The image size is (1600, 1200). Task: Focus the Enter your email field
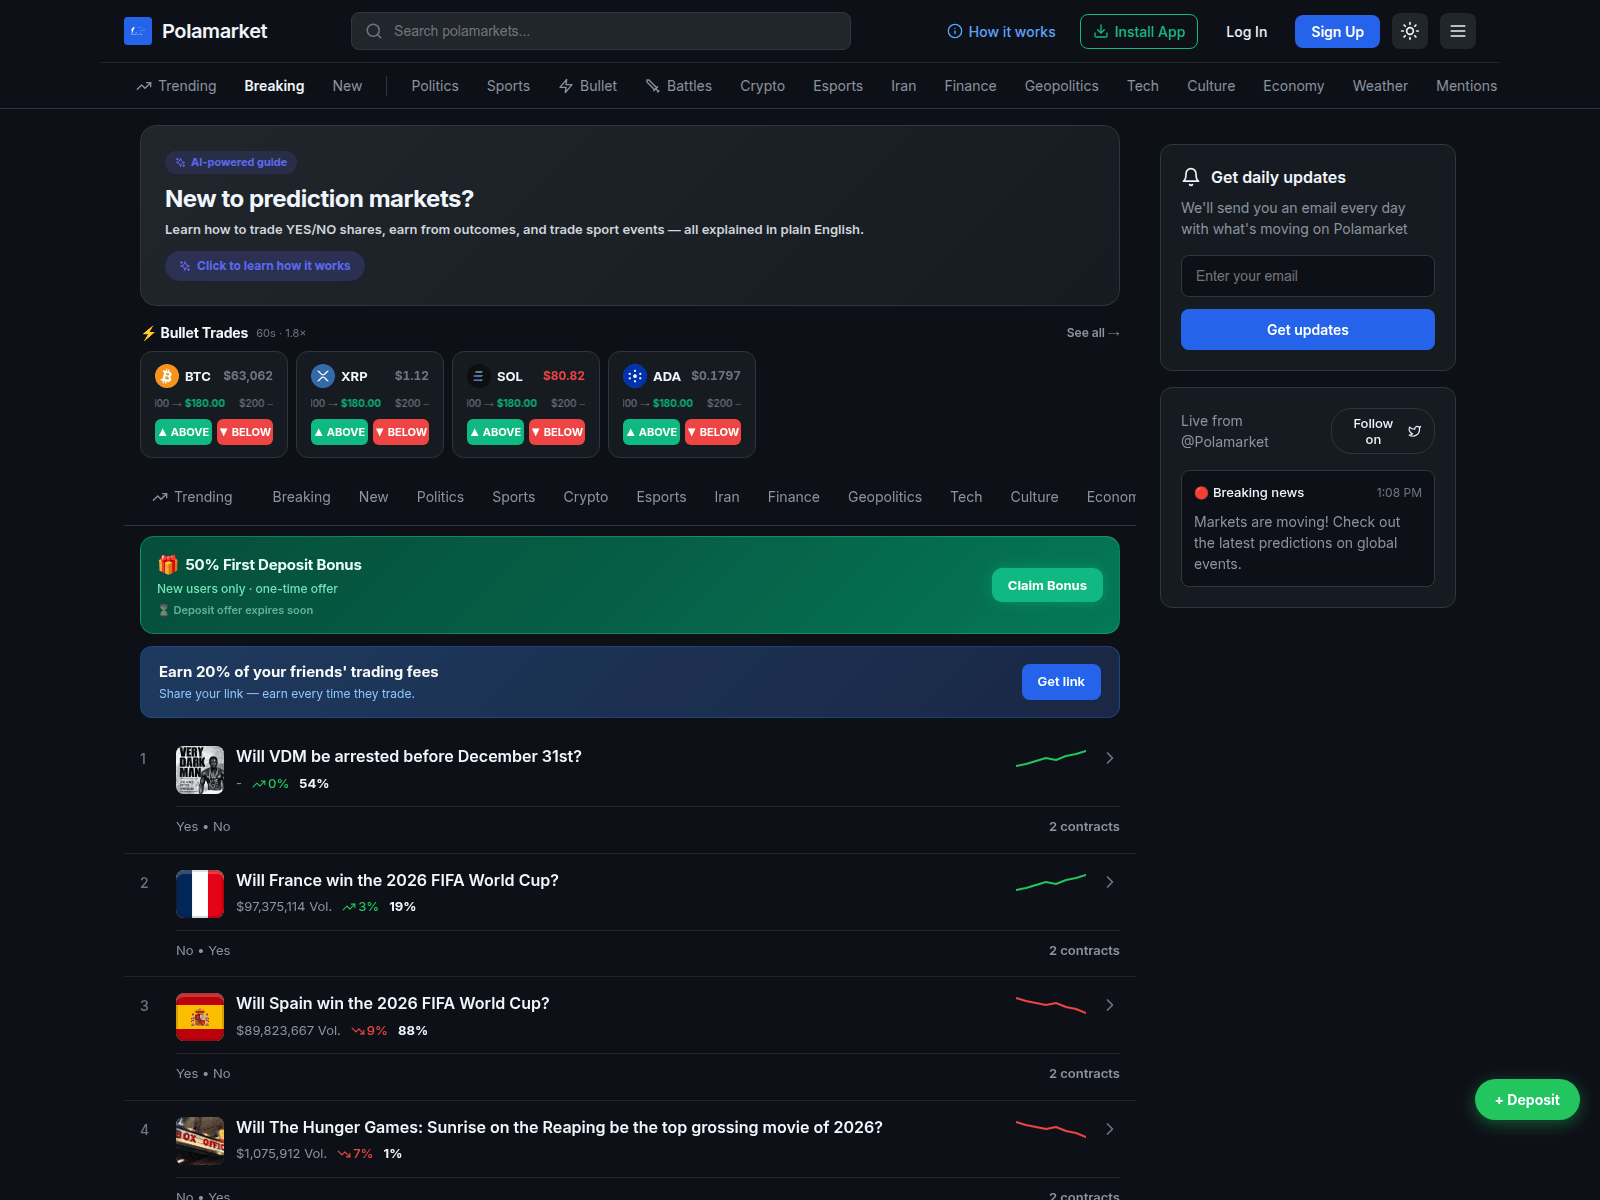[1308, 276]
